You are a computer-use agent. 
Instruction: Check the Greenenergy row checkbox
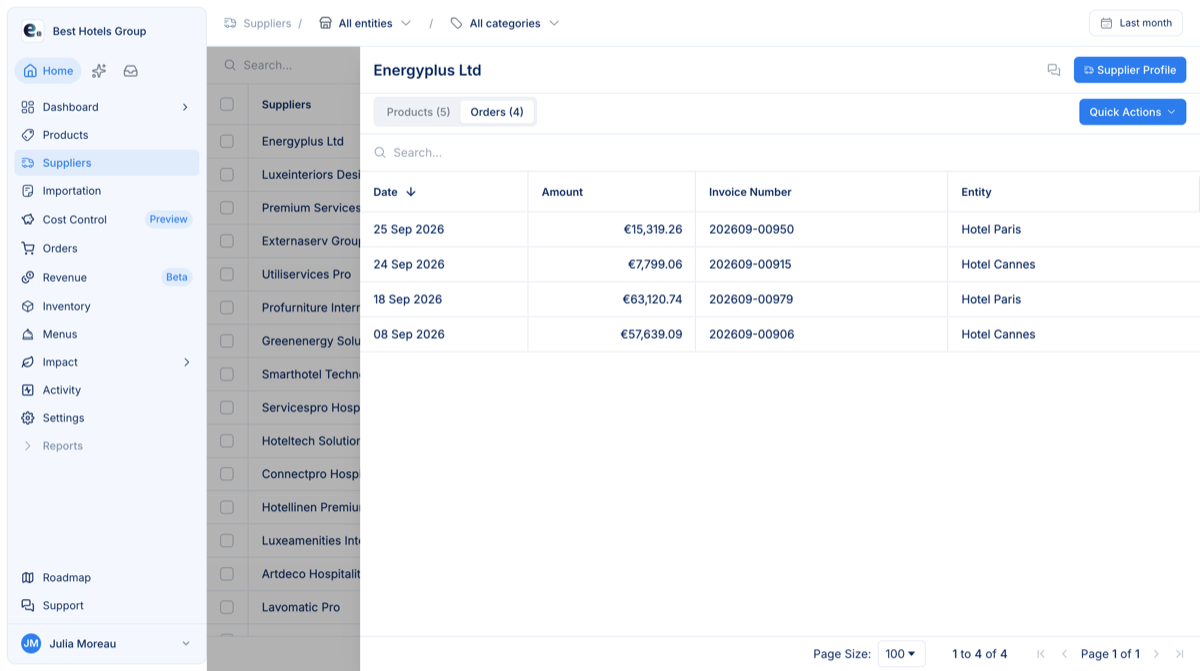coord(227,341)
